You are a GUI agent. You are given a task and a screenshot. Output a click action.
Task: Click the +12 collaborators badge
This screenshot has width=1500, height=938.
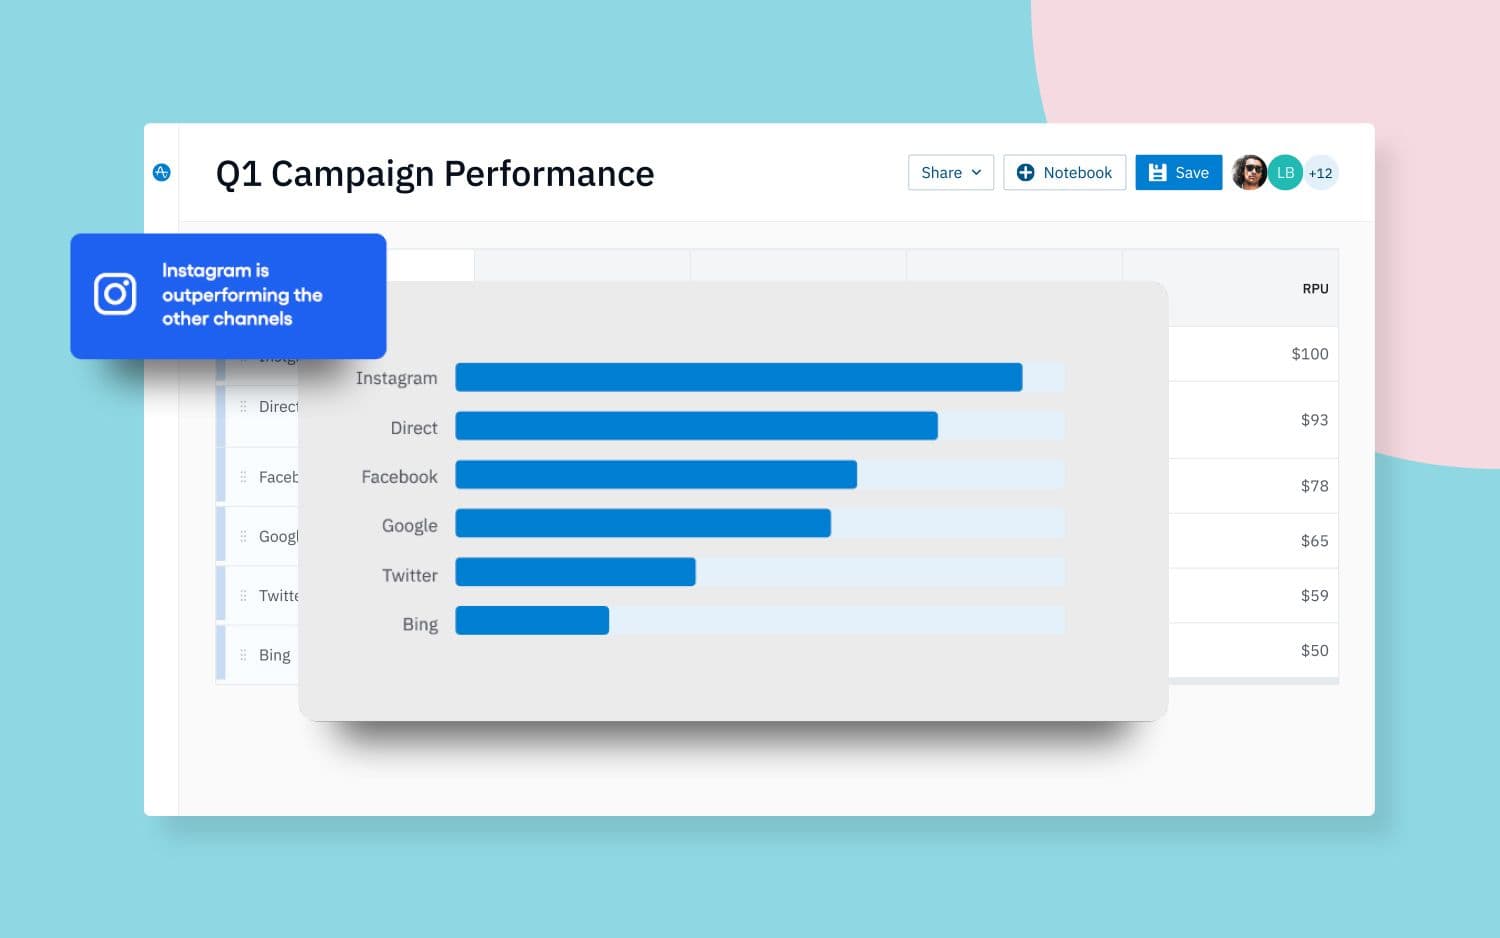tap(1321, 172)
